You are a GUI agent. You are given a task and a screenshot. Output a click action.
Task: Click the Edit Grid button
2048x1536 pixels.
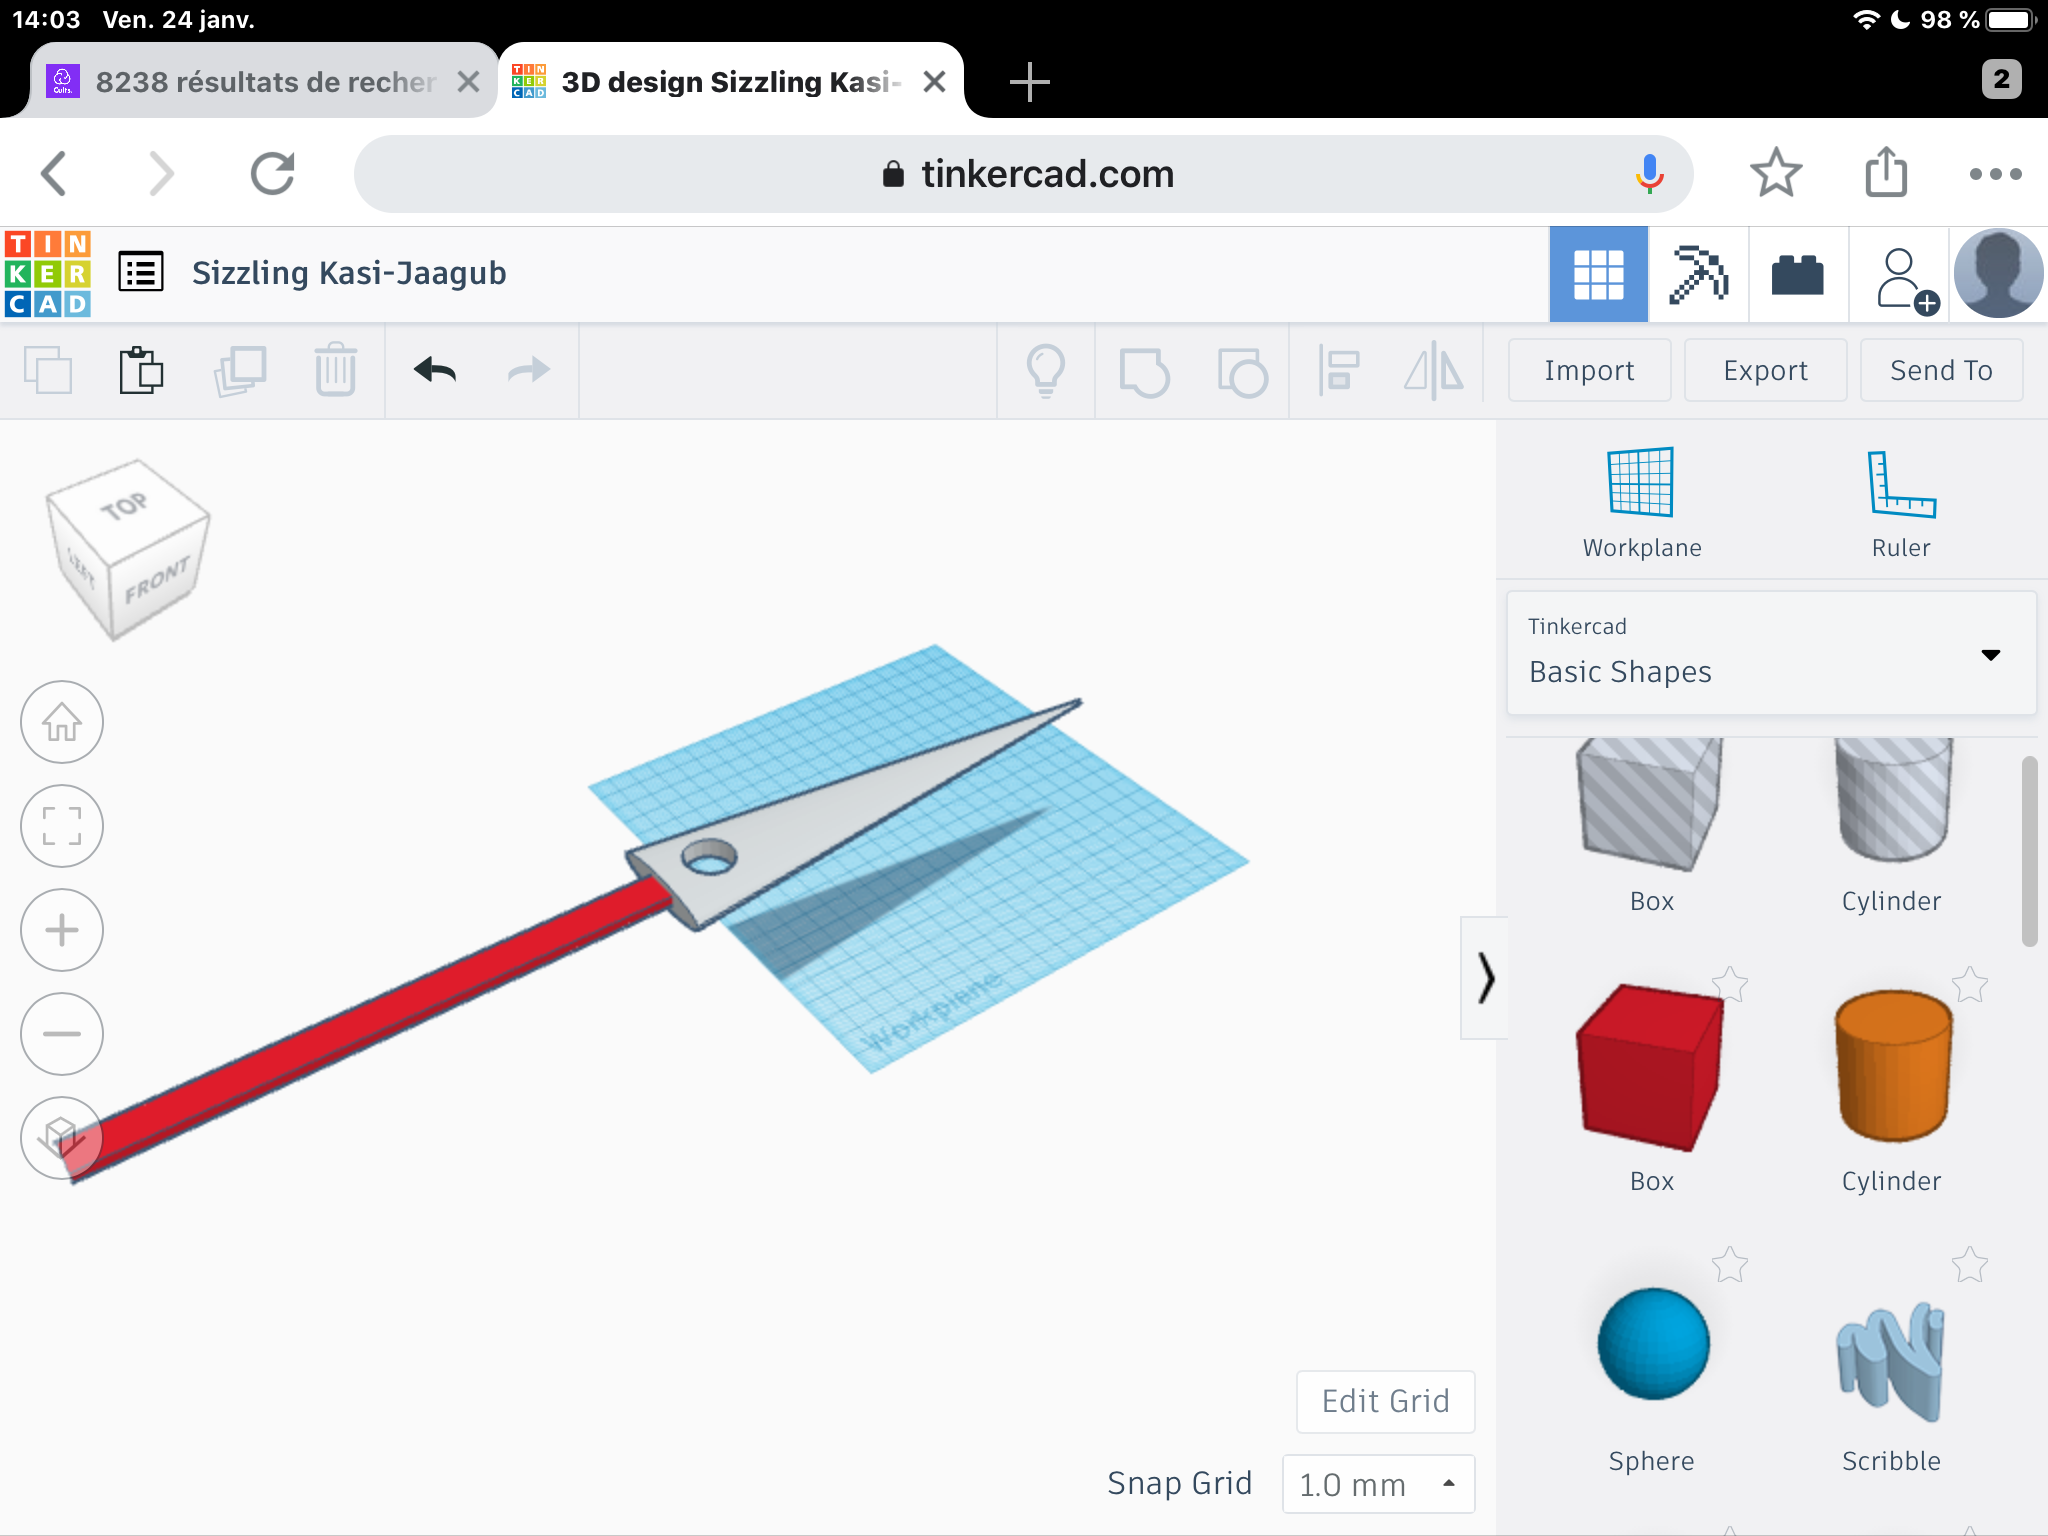(1385, 1401)
